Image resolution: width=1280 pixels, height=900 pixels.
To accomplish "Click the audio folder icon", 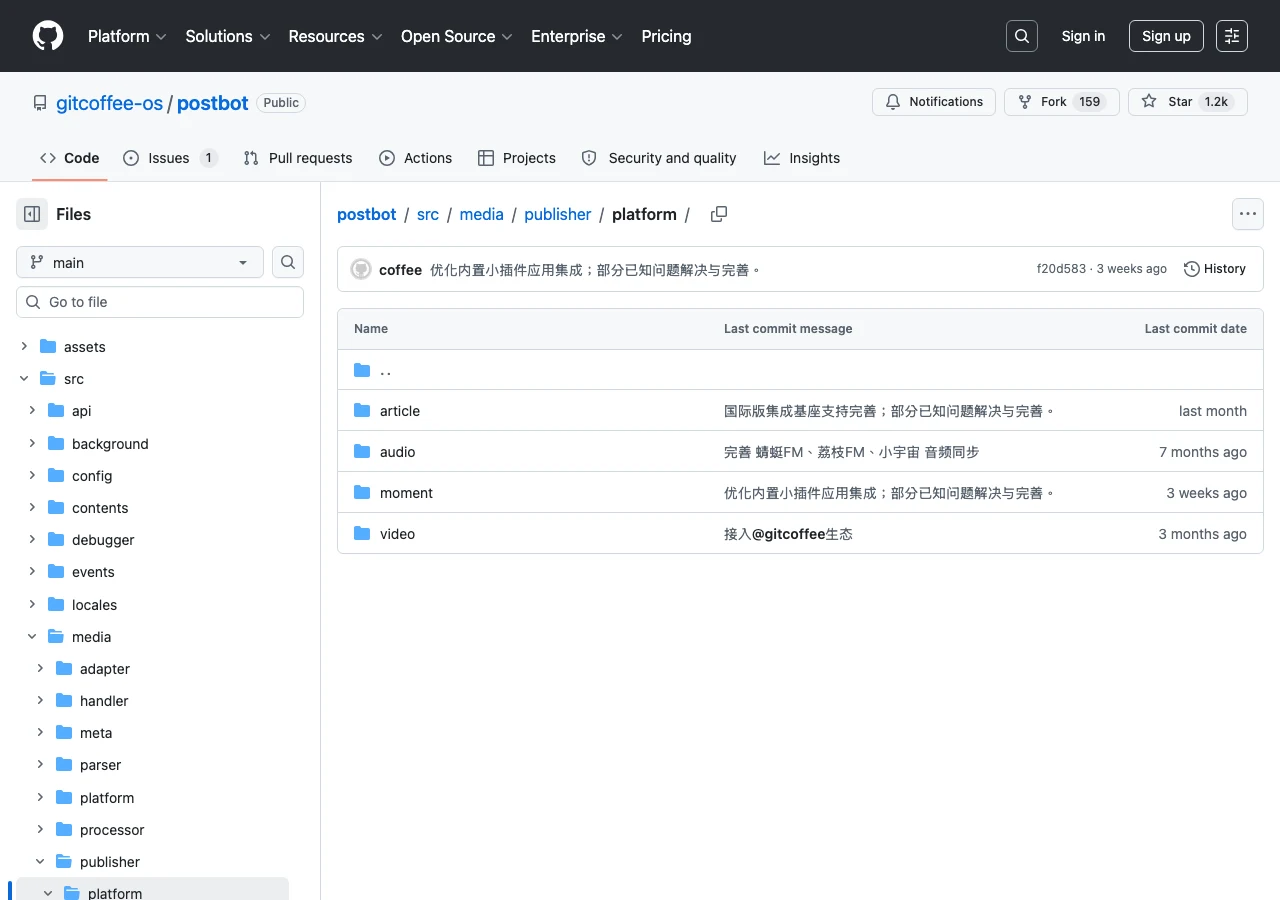I will click(x=362, y=452).
